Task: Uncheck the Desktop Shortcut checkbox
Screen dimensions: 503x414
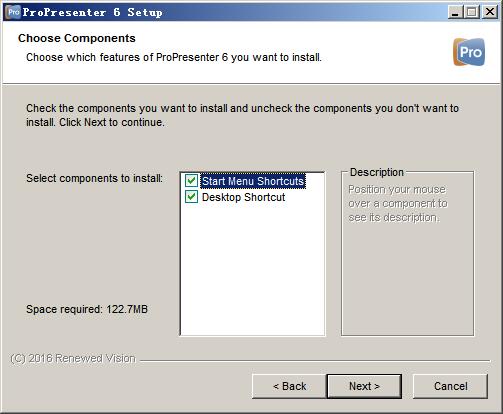Action: (x=191, y=197)
